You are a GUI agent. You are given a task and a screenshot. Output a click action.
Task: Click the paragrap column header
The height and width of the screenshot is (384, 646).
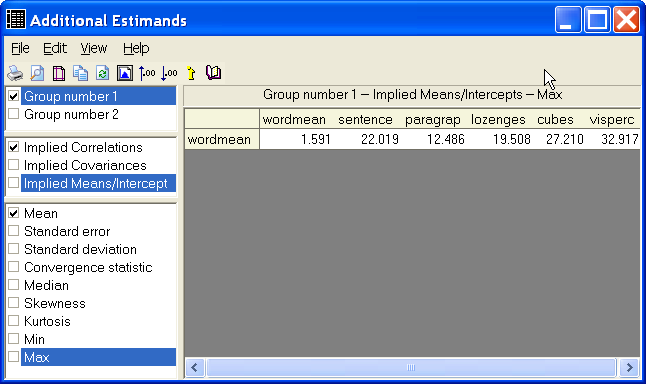coord(433,119)
